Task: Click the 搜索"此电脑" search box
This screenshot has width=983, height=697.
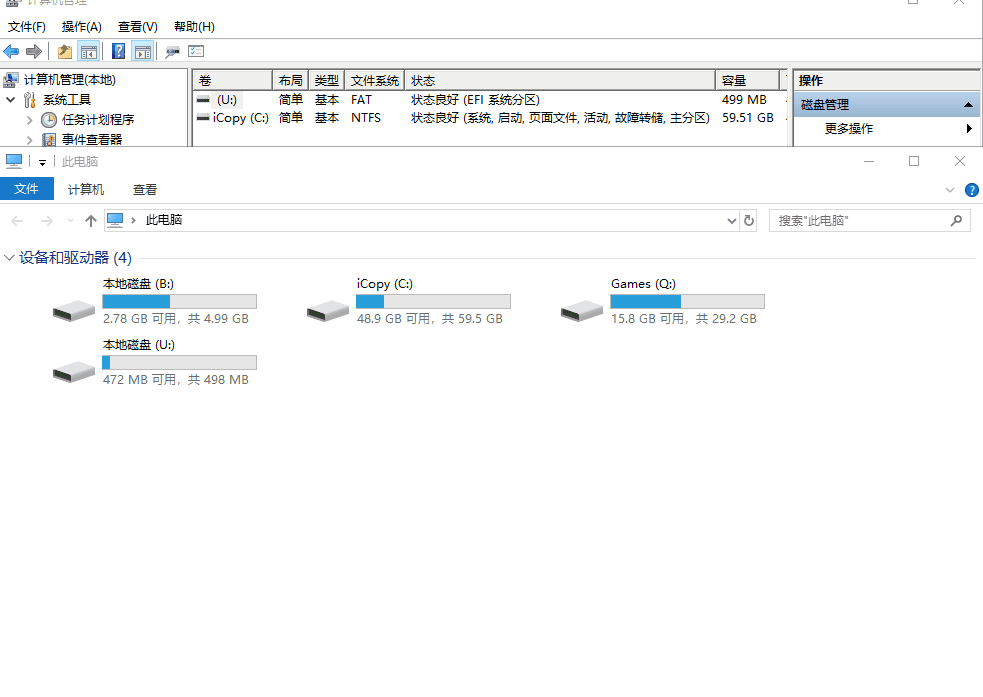Action: [x=860, y=220]
